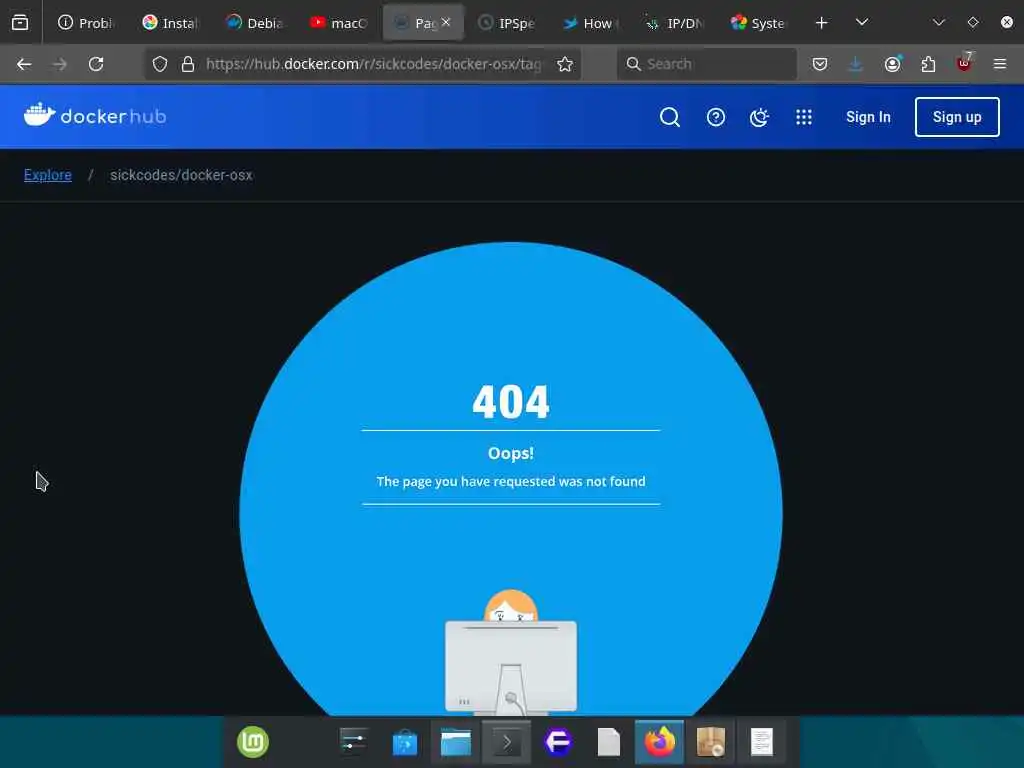Click the diamond window control icon
Image resolution: width=1024 pixels, height=768 pixels.
click(x=973, y=22)
